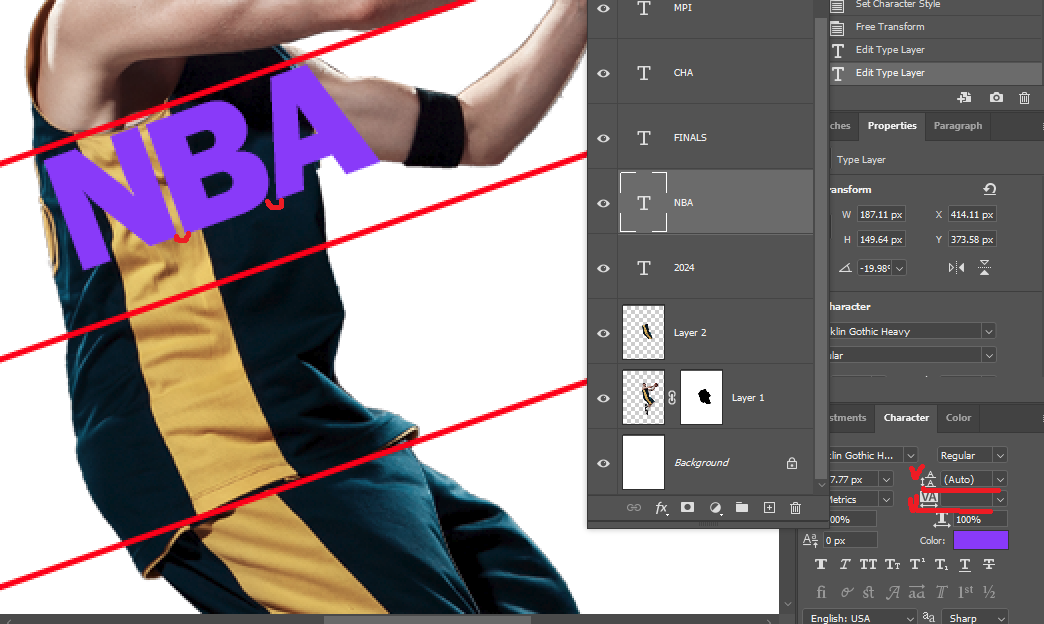Delete current state in History panel
The image size is (1044, 624).
tap(1024, 98)
